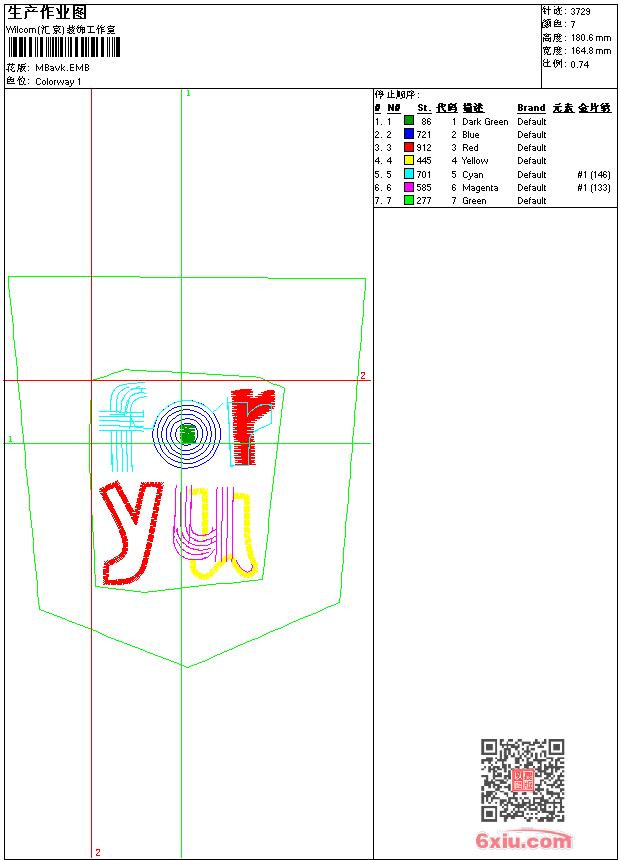Choose the bright Green swatch in row 7
Viewport: 620px width, 860px height.
[409, 200]
